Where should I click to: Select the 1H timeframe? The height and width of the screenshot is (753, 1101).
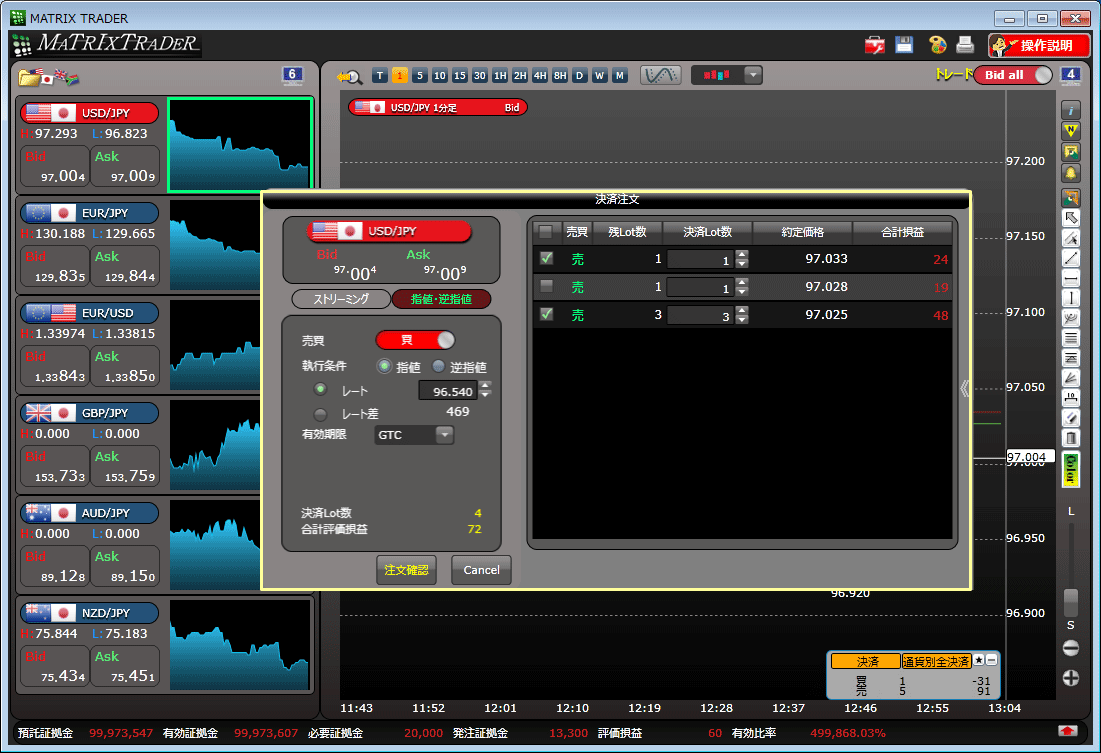500,76
